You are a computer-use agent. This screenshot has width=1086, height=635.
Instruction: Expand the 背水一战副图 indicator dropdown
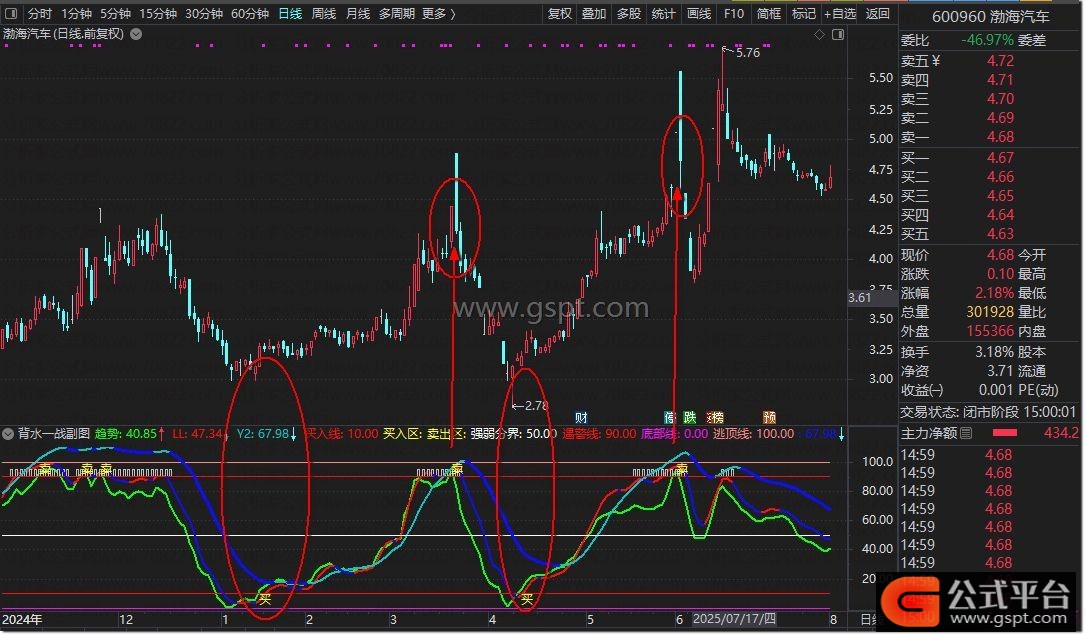tap(8, 434)
